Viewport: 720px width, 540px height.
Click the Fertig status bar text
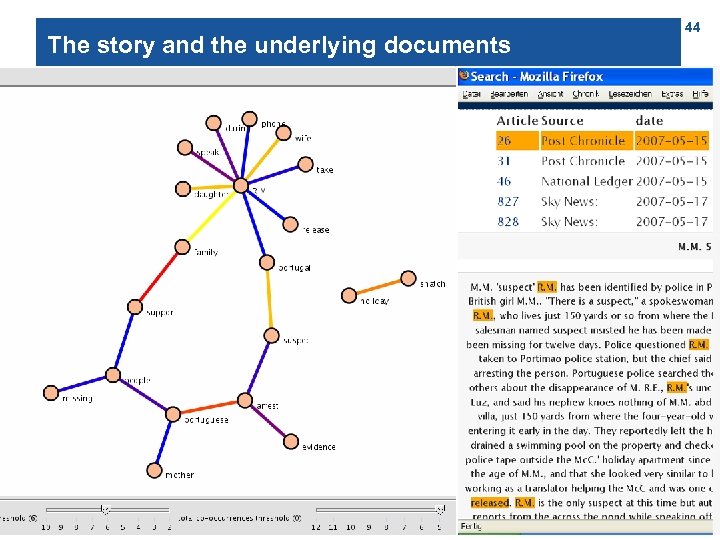click(471, 526)
